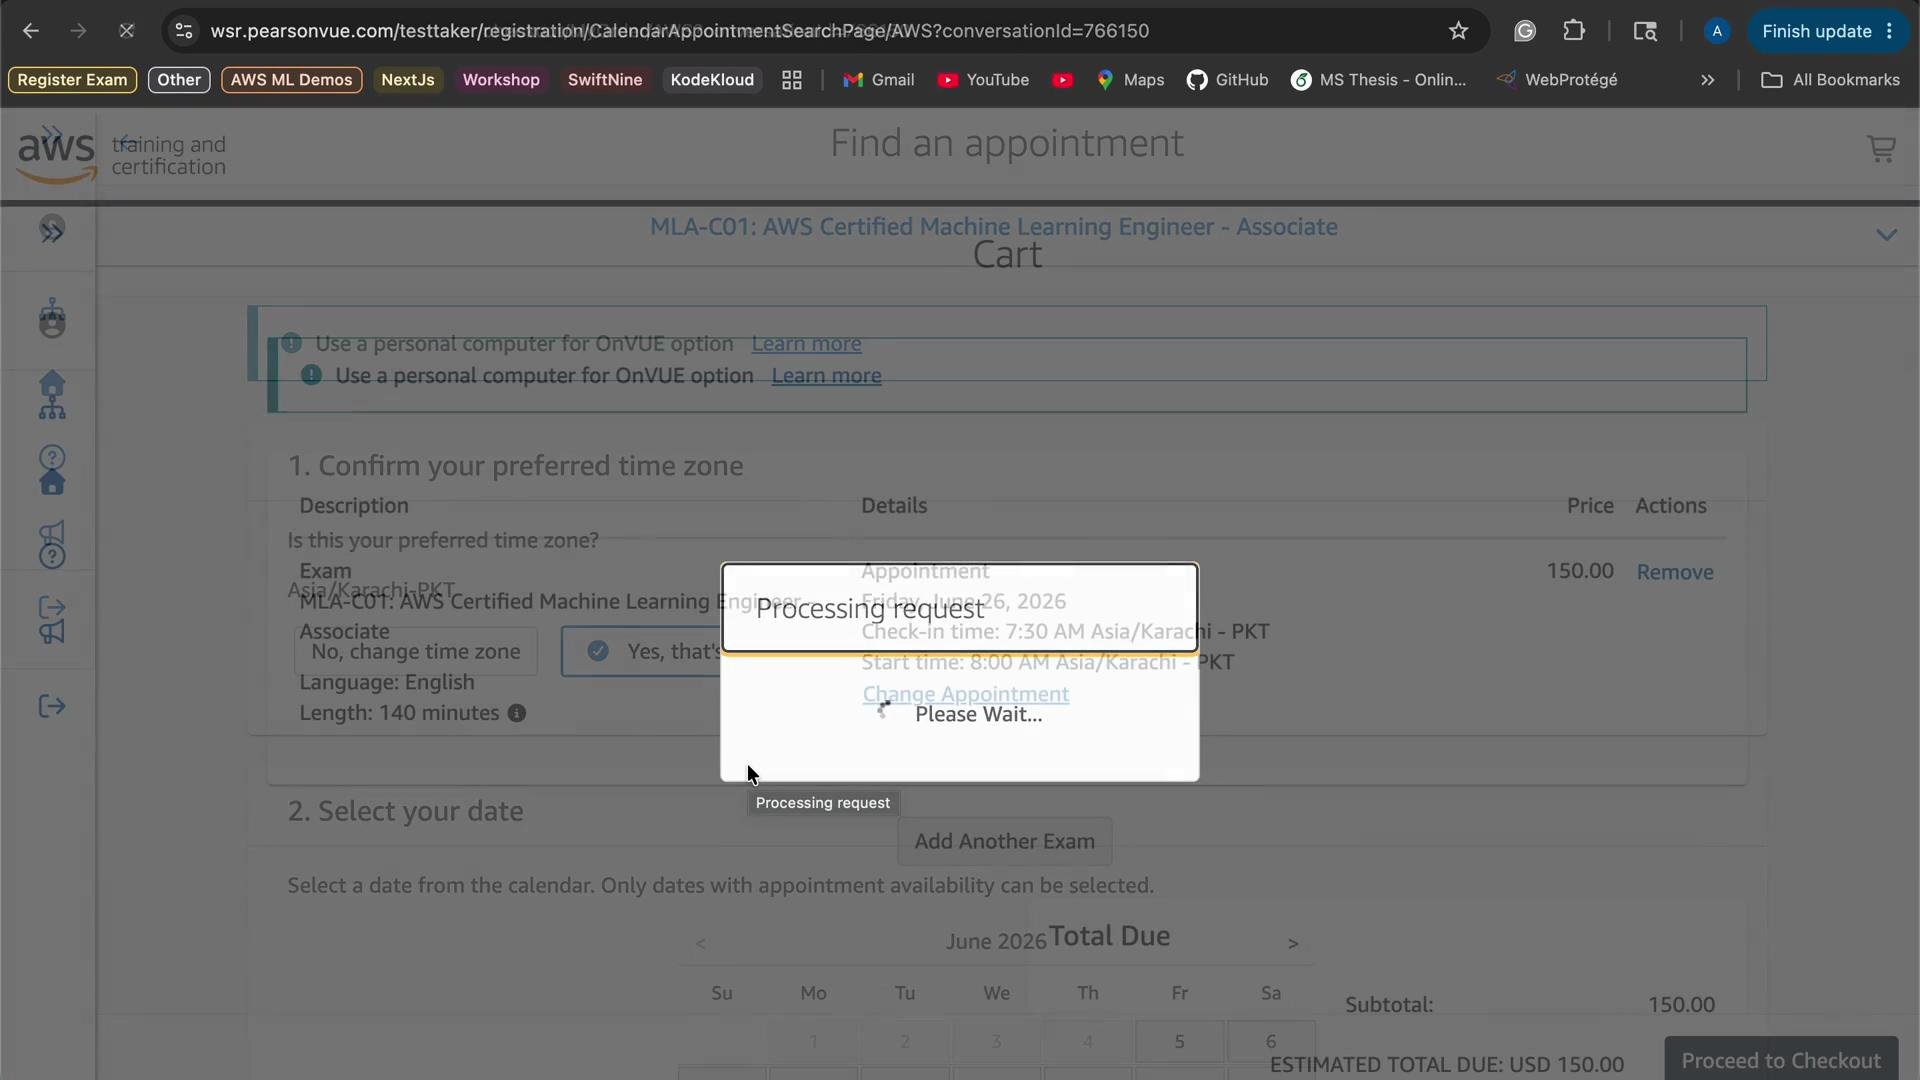Open the YouTube bookmark
The width and height of the screenshot is (1920, 1080).
(x=984, y=80)
